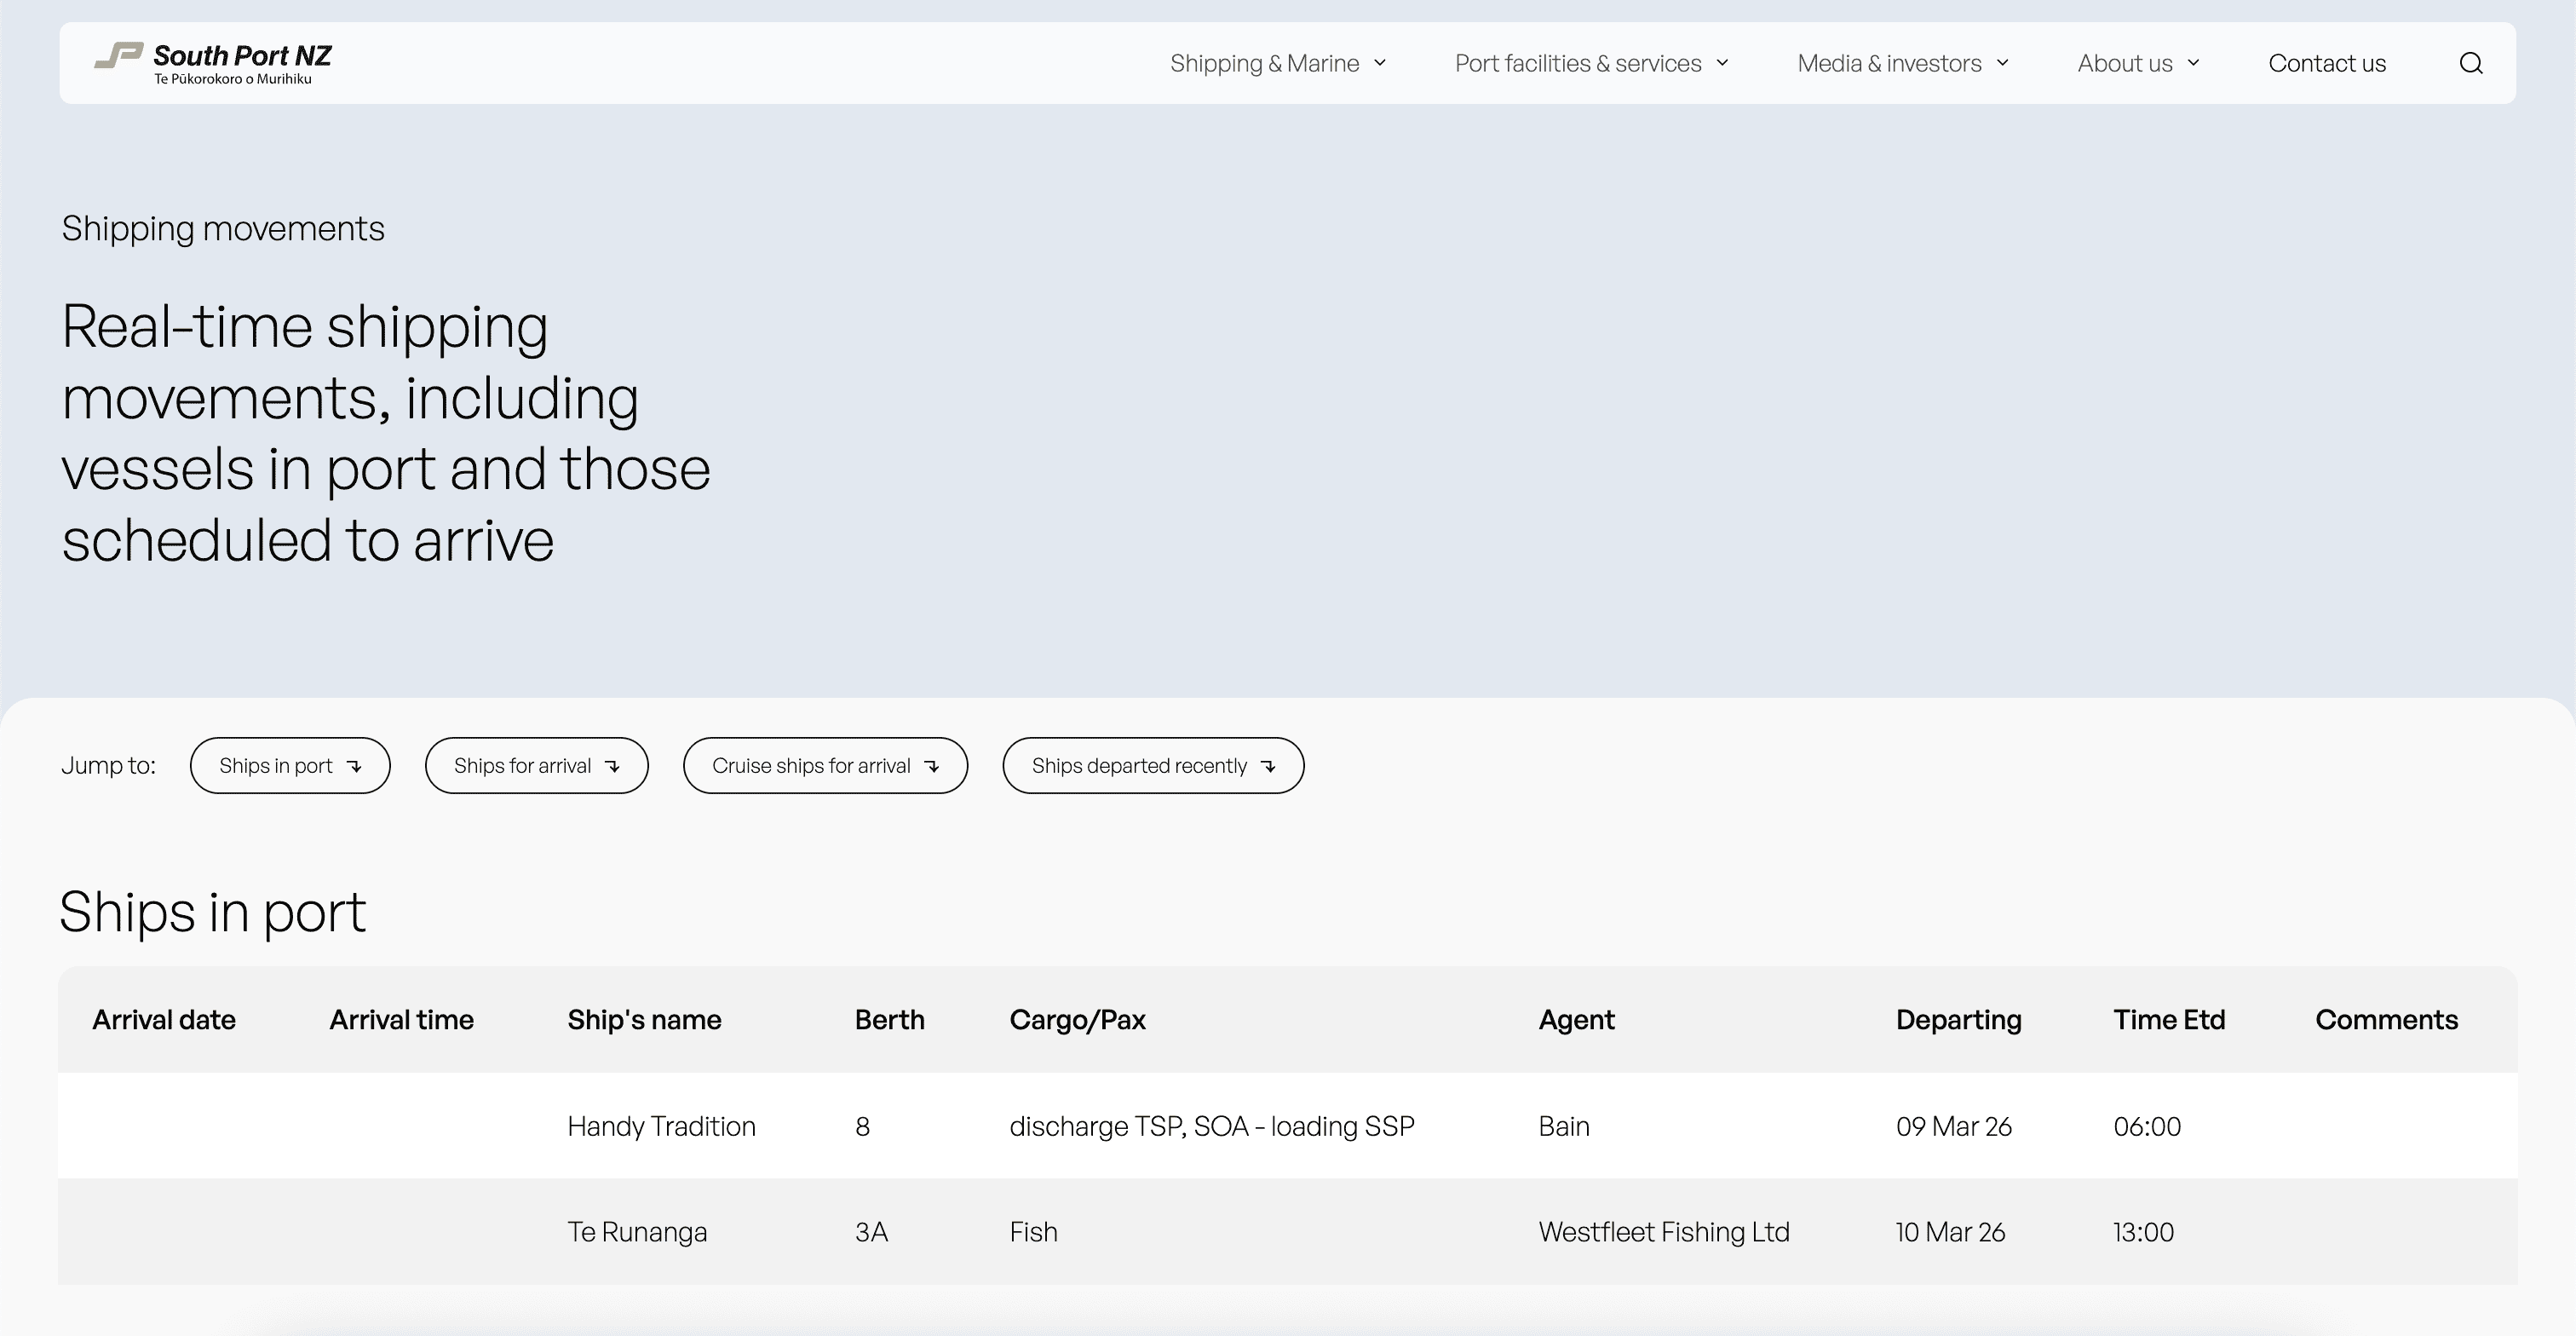Click arrow icon in Ships for arrival pill
Viewport: 2576px width, 1336px height.
(613, 766)
